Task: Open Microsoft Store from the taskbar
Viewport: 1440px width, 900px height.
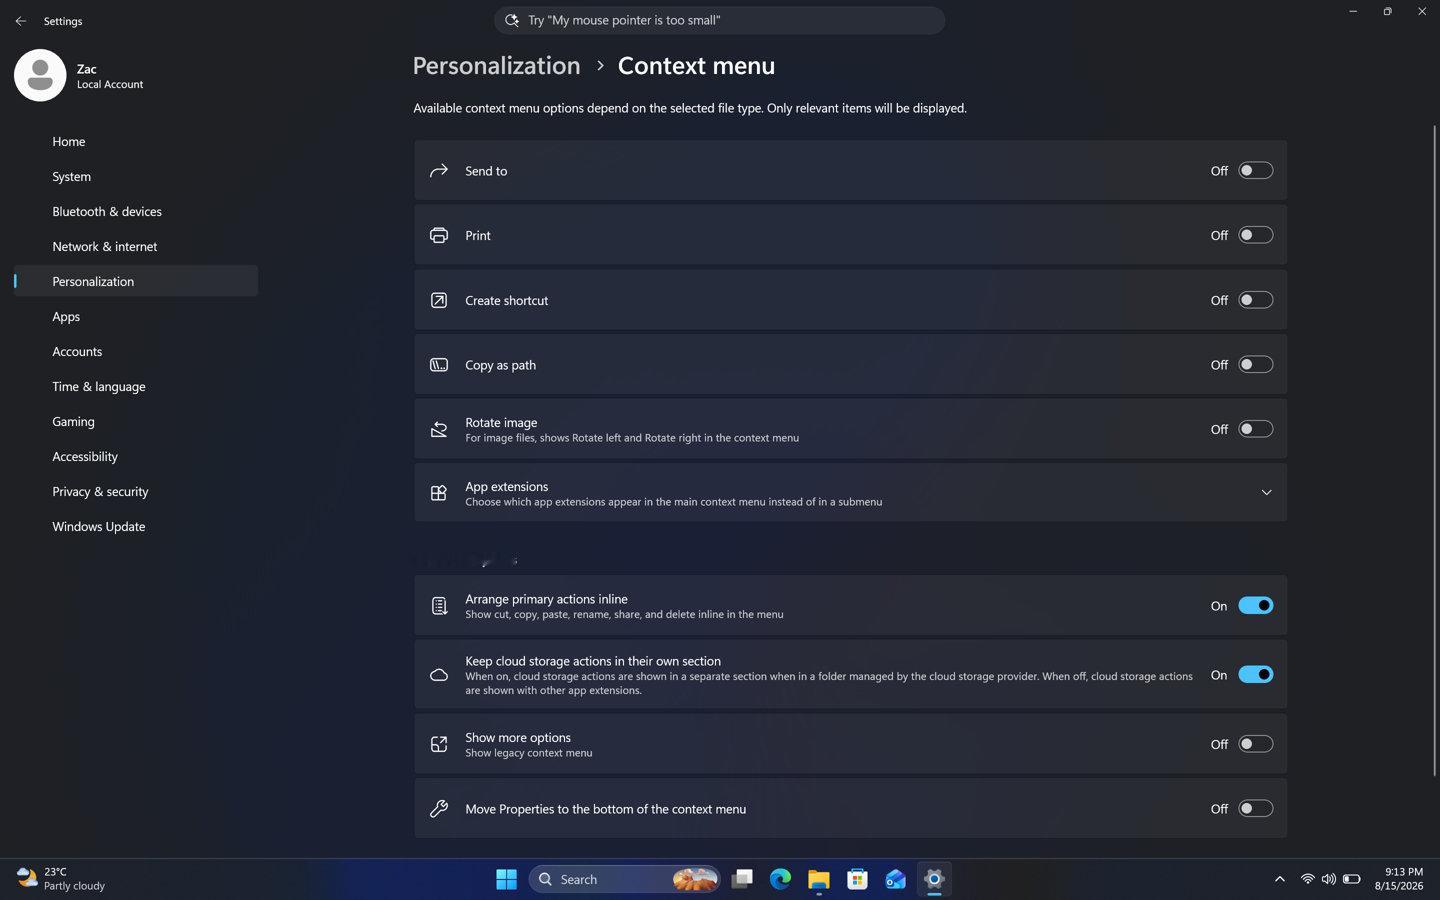Action: (x=857, y=879)
